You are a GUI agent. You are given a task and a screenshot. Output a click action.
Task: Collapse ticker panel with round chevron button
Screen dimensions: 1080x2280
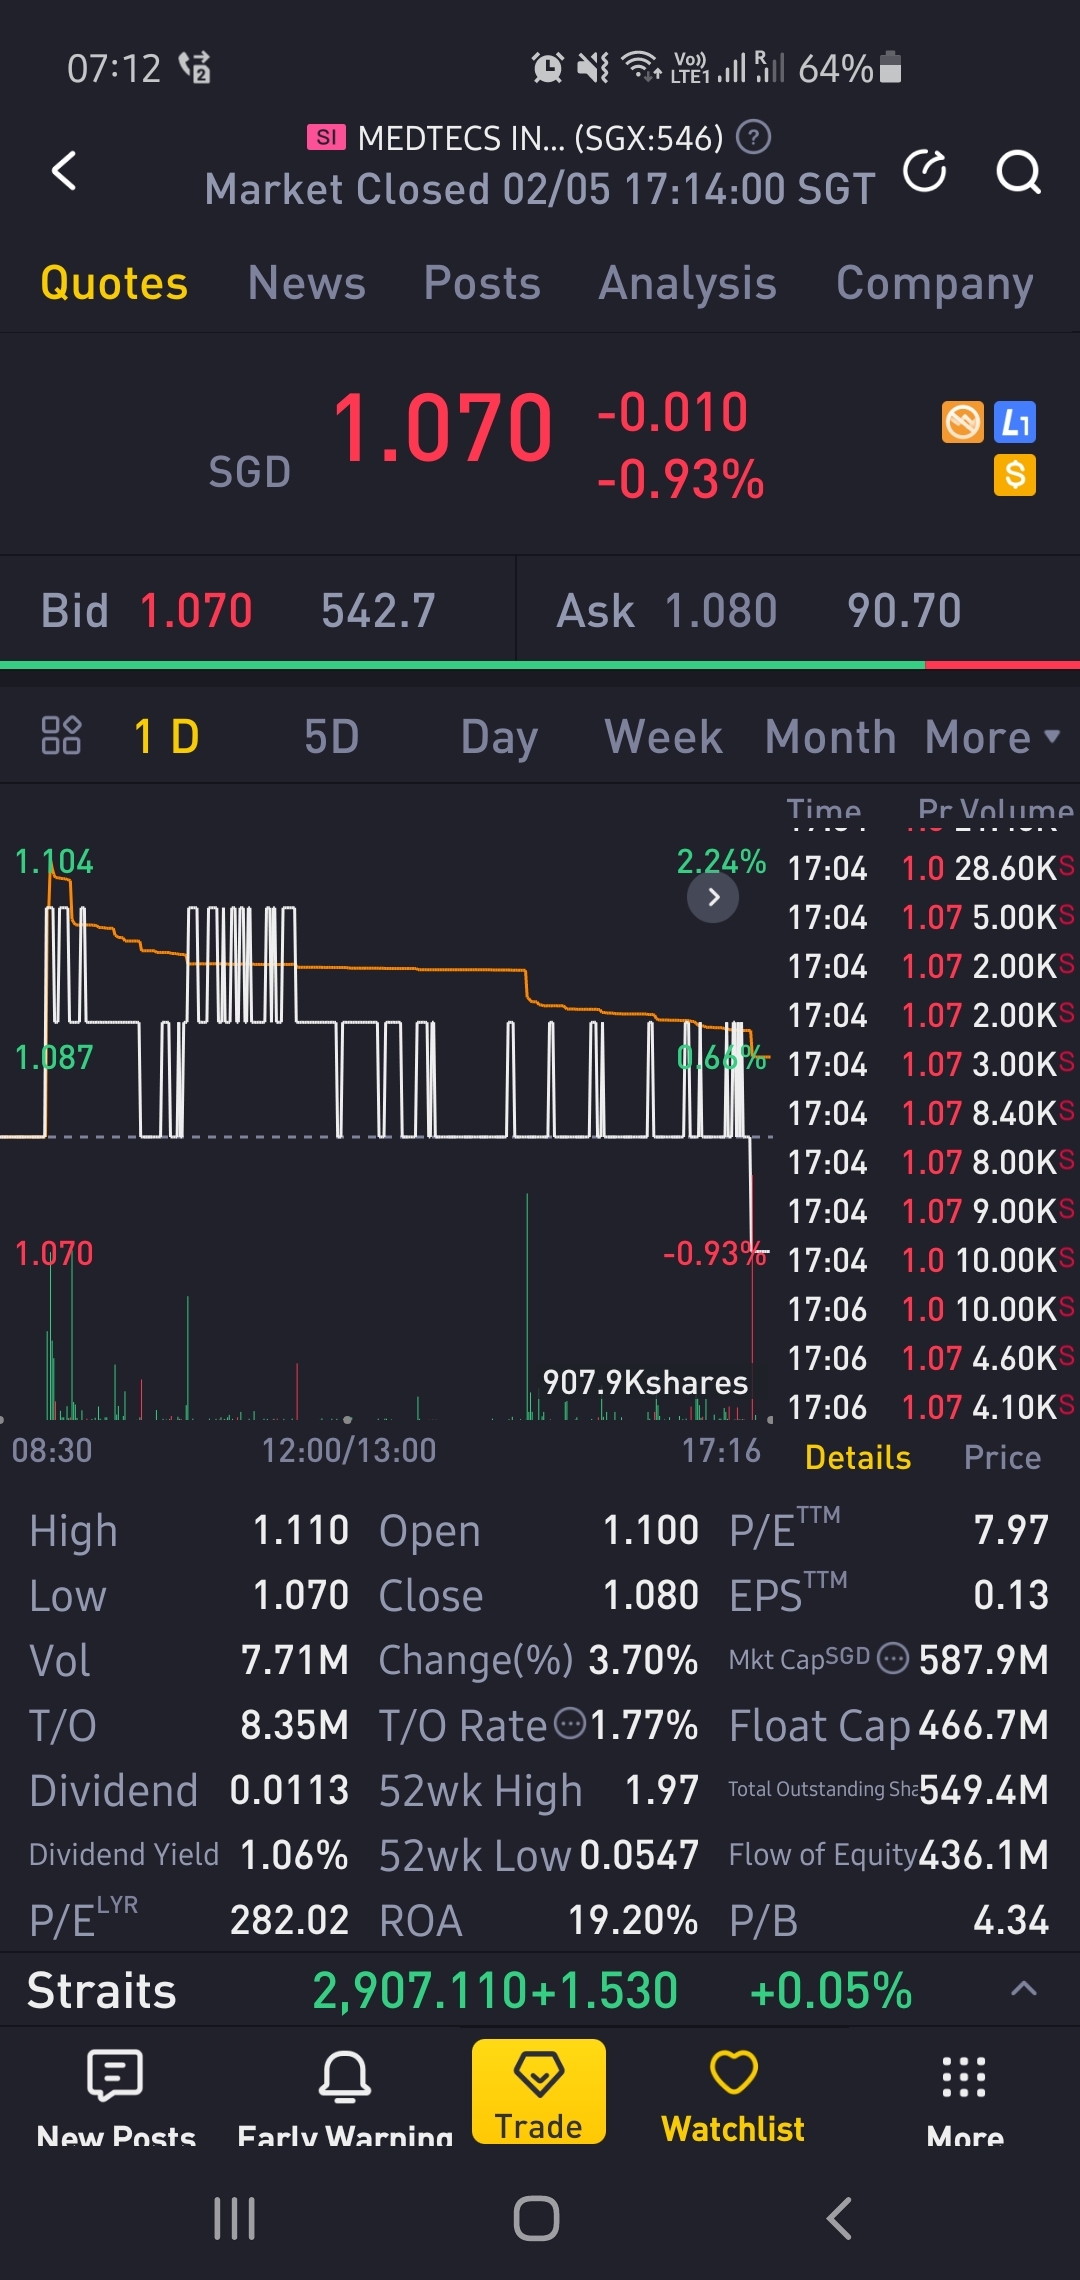point(713,897)
